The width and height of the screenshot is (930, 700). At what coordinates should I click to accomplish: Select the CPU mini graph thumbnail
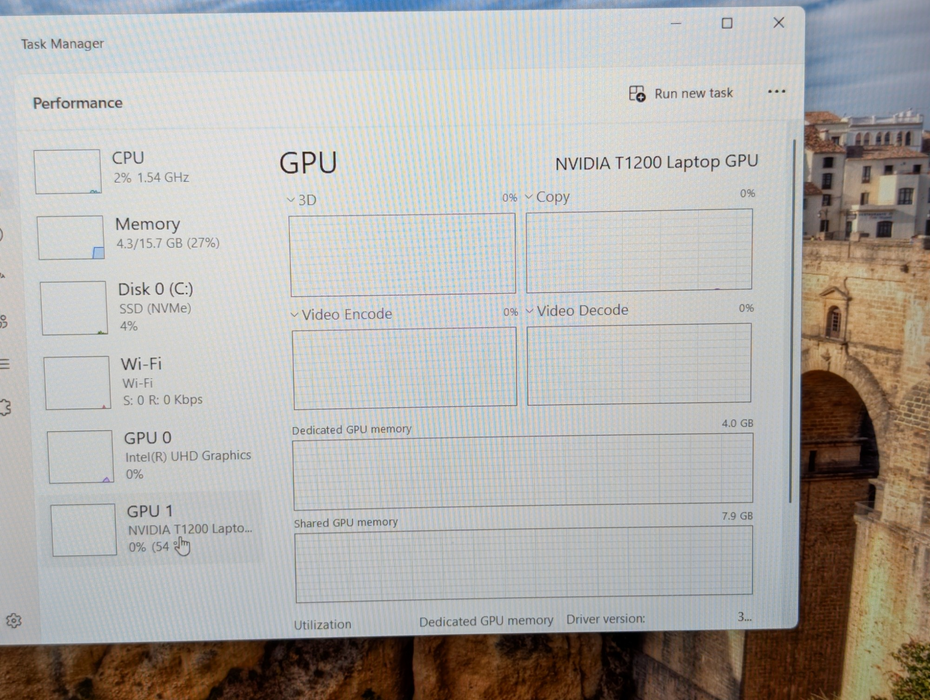[67, 171]
